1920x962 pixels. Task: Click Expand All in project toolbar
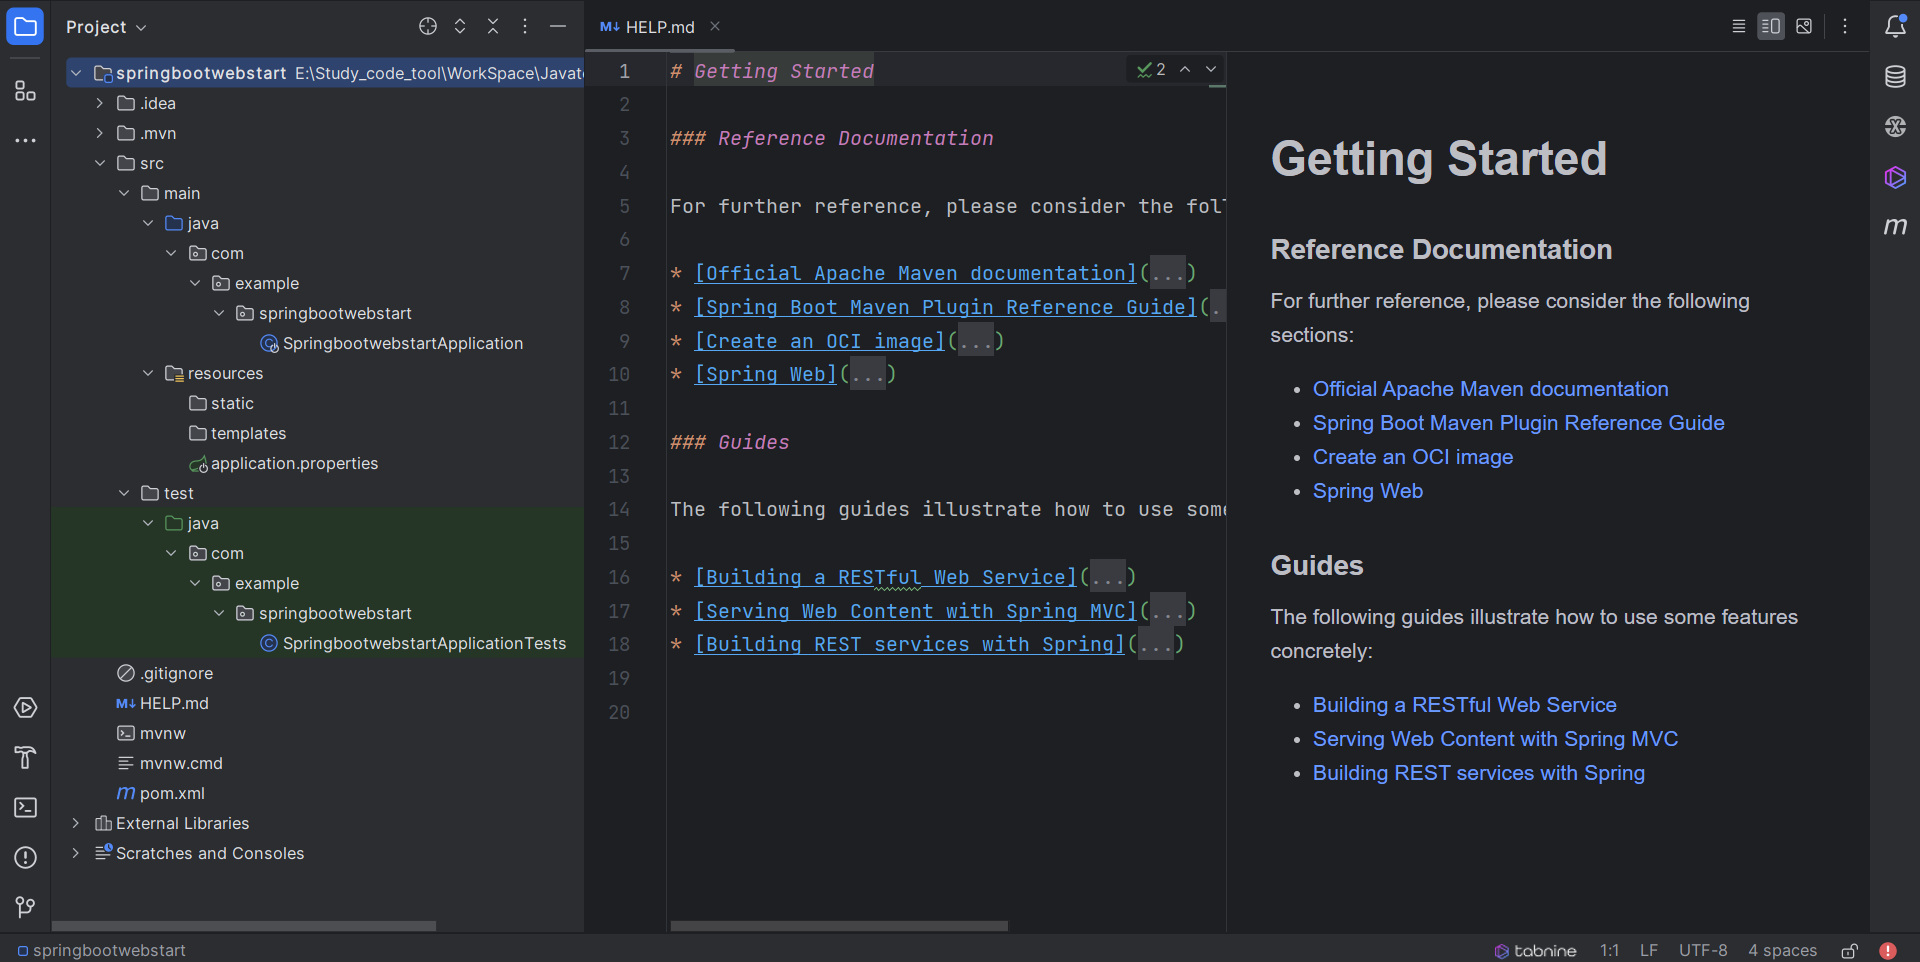[x=460, y=27]
